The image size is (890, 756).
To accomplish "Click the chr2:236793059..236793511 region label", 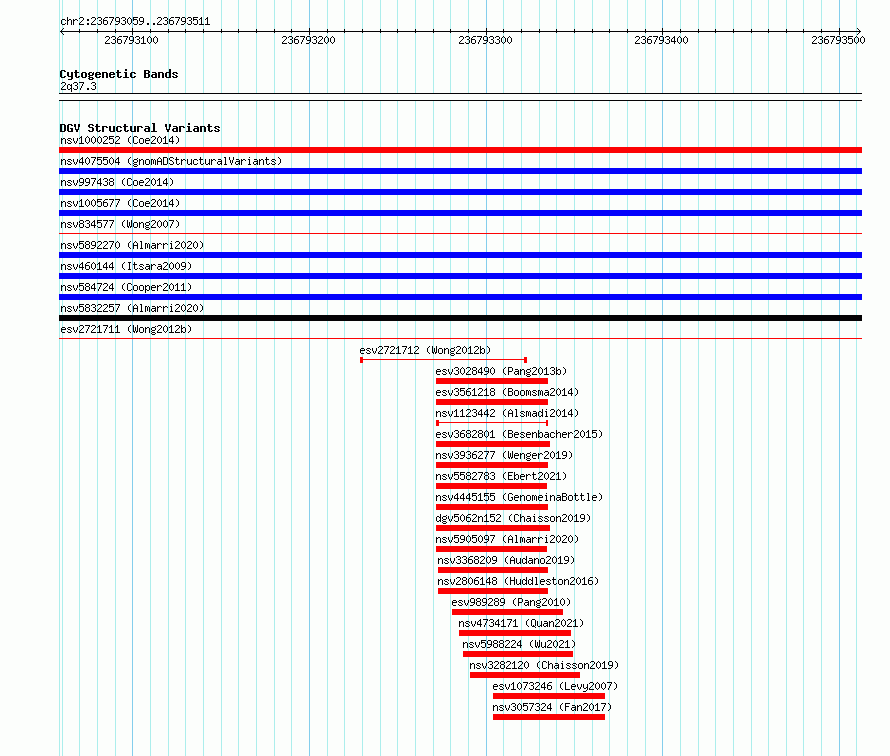I will click(x=135, y=22).
